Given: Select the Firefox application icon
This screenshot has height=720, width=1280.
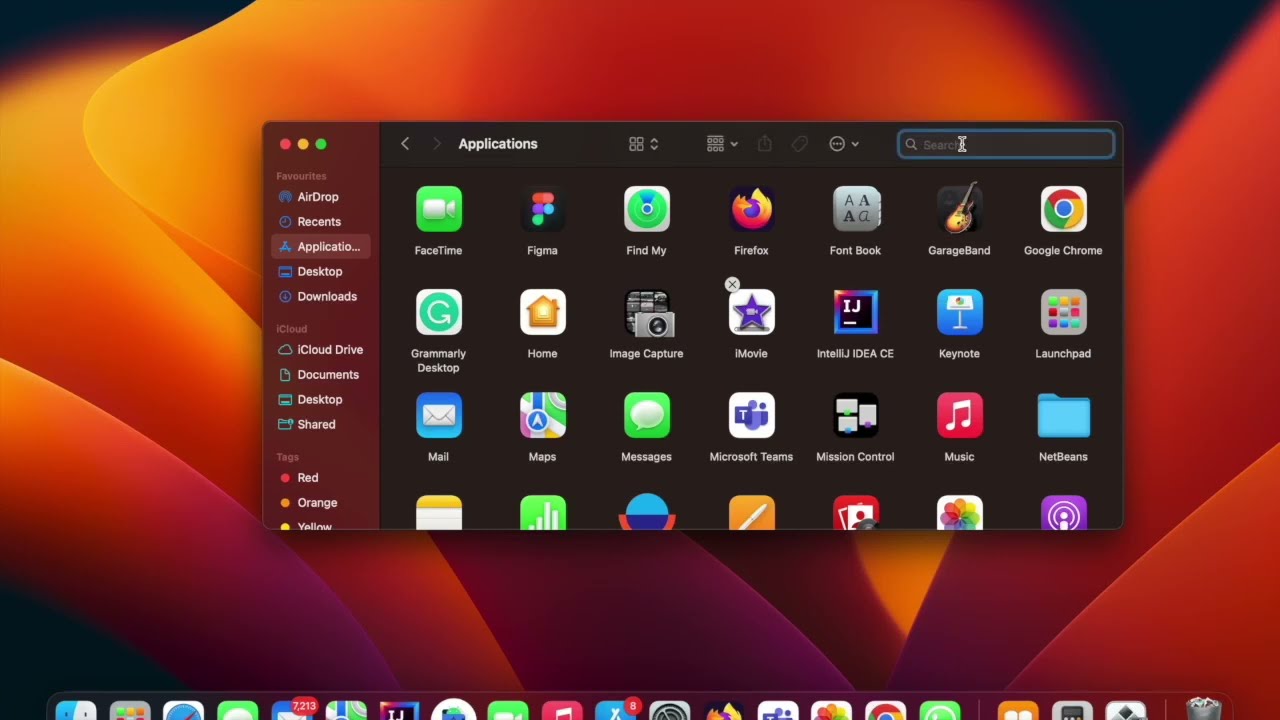Looking at the screenshot, I should click(x=751, y=209).
